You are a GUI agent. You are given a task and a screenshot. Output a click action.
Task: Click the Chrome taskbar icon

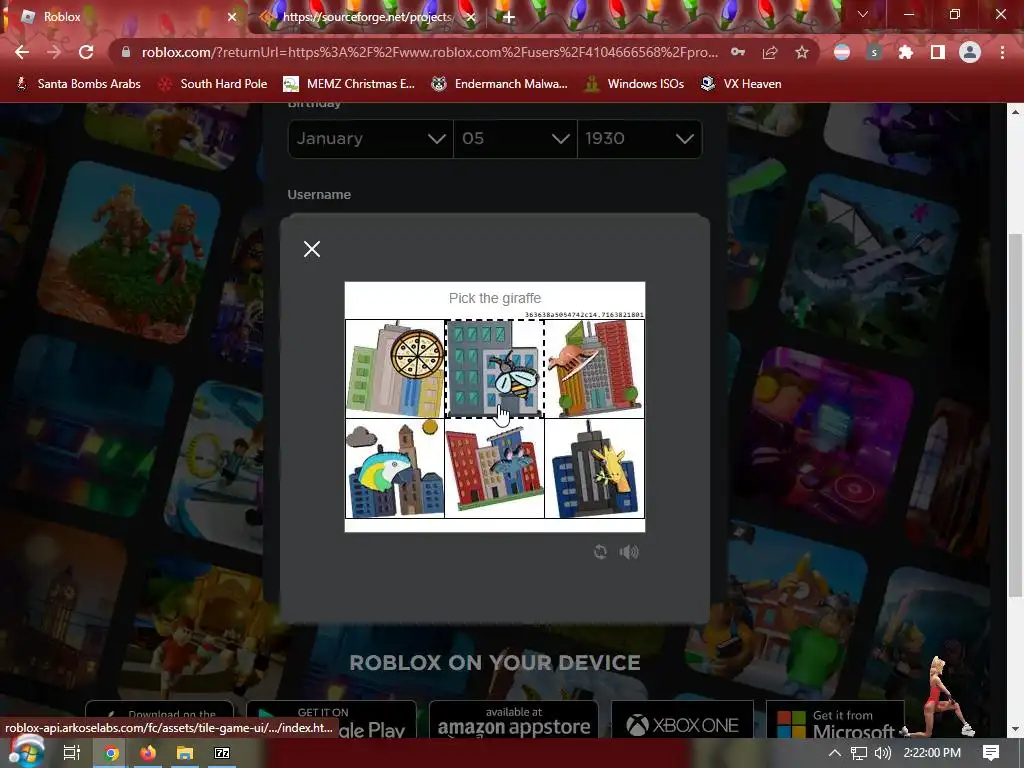[110, 753]
